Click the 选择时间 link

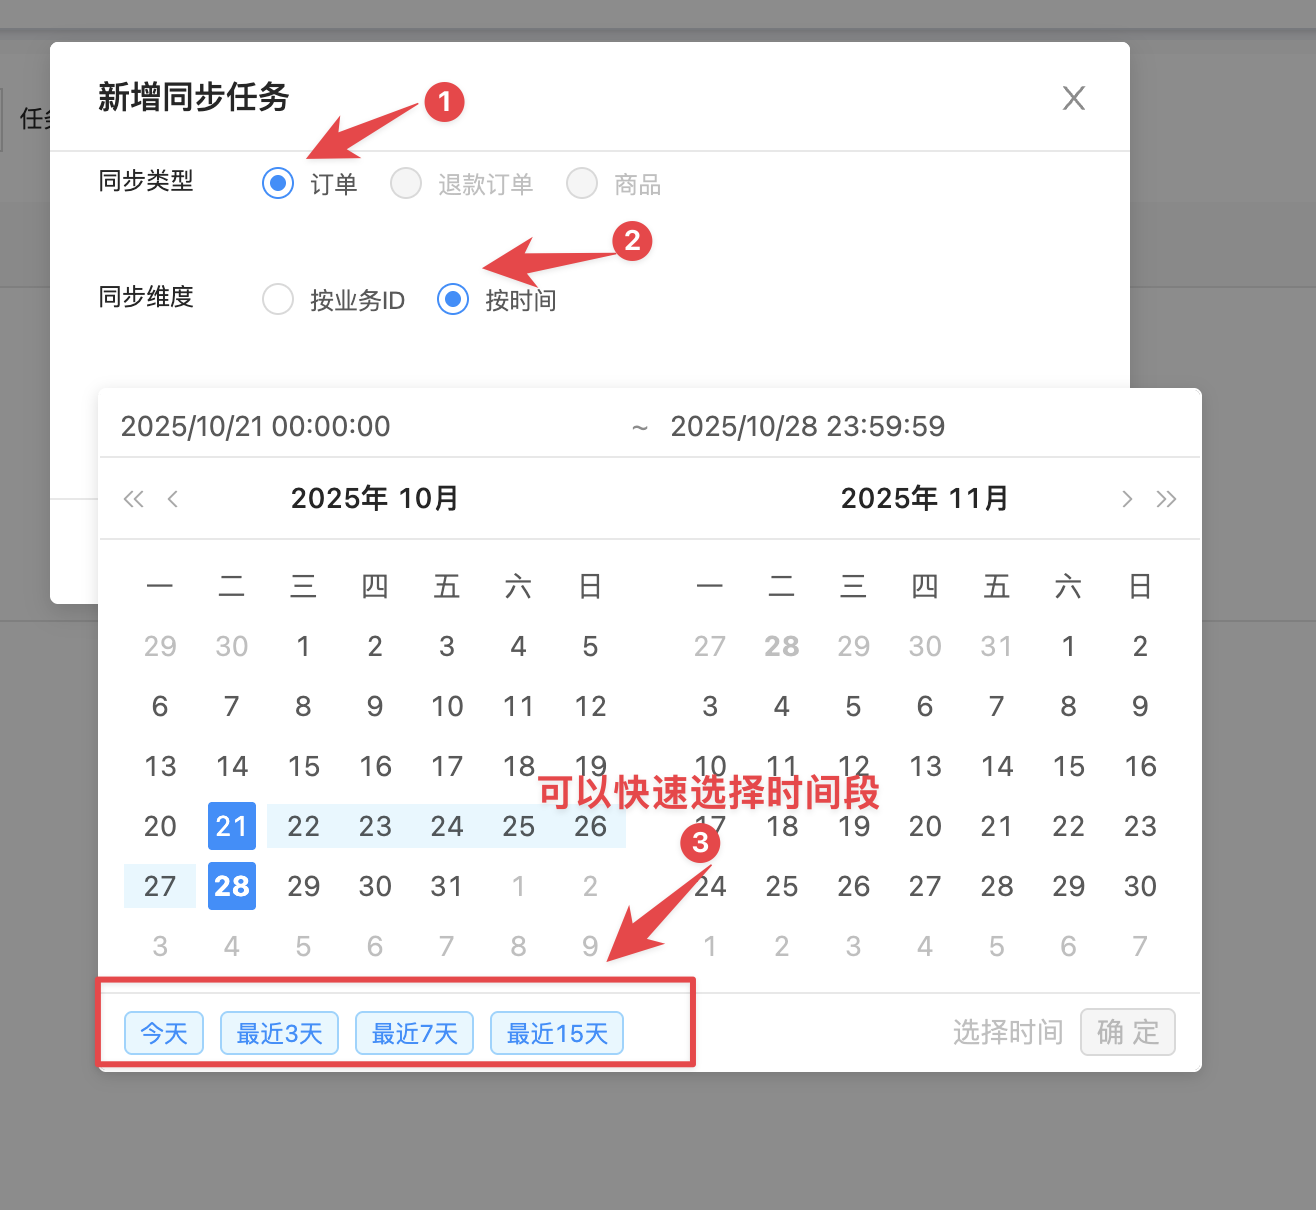[x=1007, y=1032]
